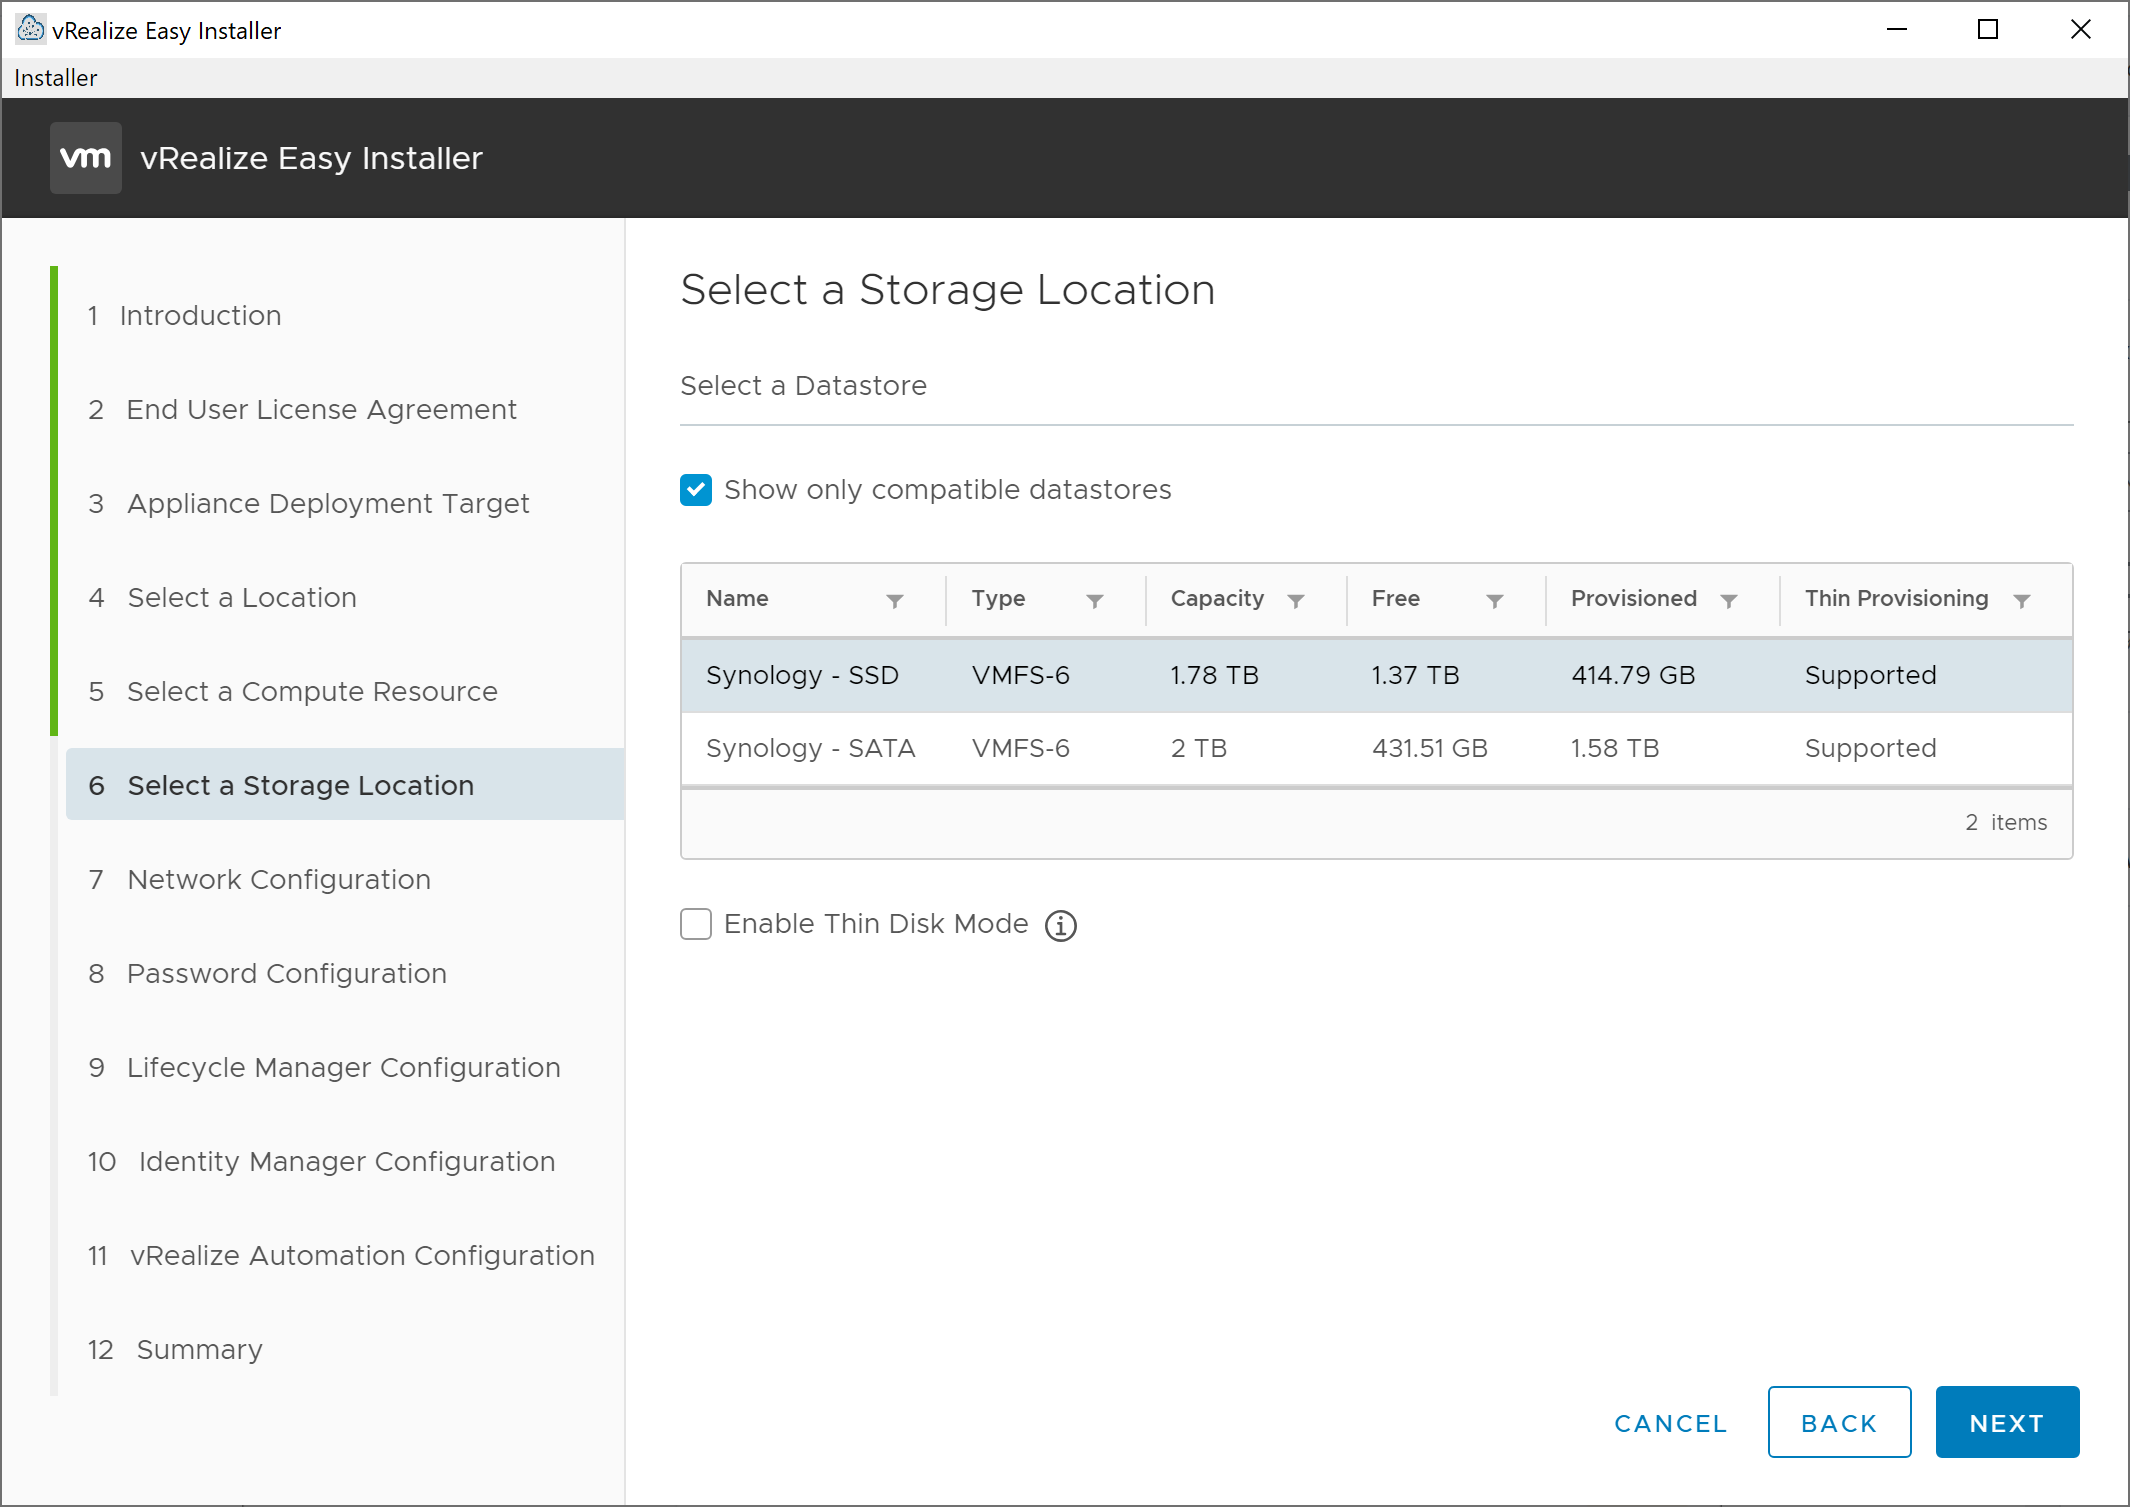Enable Thin Disk Mode checkbox
The height and width of the screenshot is (1507, 2130).
click(x=696, y=924)
